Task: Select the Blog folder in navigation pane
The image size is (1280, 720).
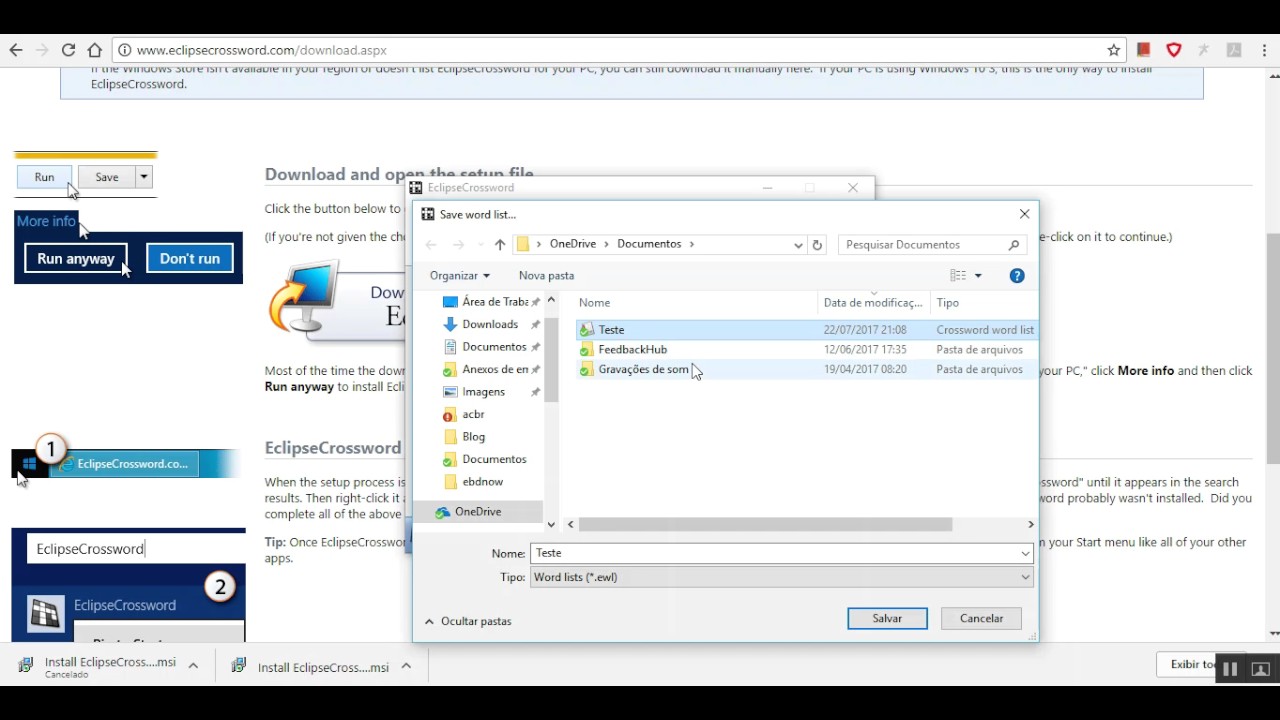Action: 465,437
